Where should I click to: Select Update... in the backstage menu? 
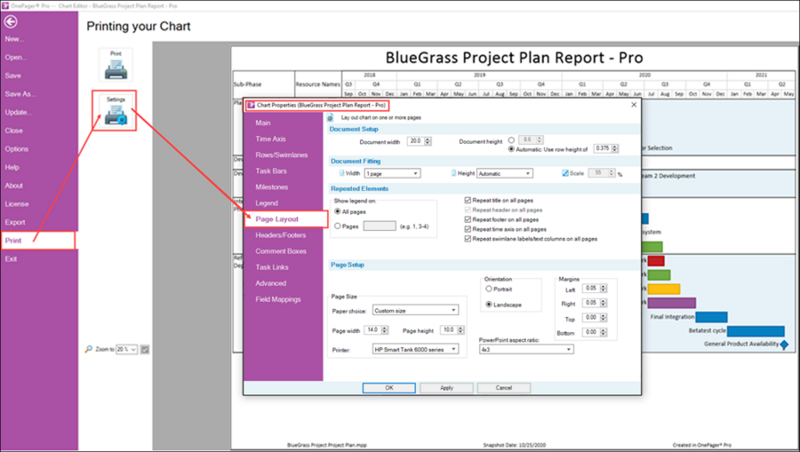point(18,112)
